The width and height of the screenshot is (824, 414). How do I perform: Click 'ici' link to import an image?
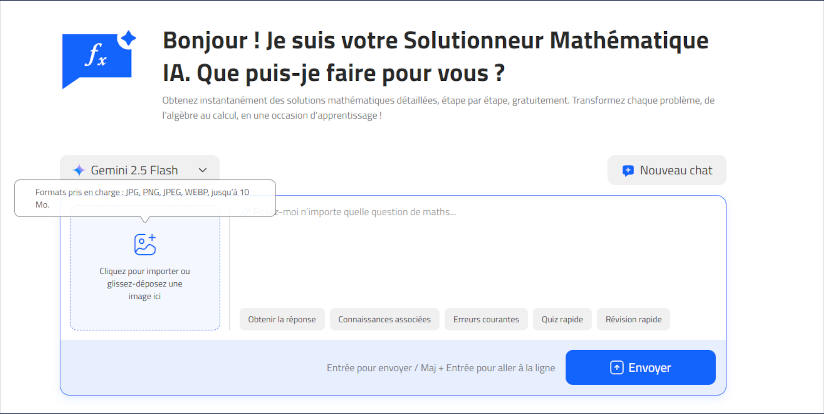click(x=157, y=296)
